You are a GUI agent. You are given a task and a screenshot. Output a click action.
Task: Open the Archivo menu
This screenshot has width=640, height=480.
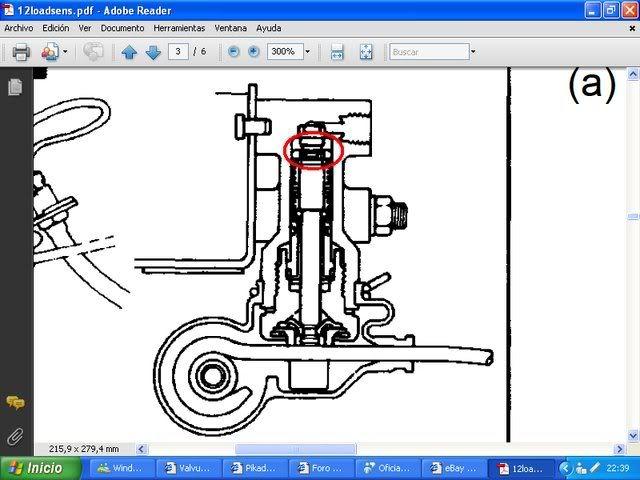pyautogui.click(x=19, y=28)
